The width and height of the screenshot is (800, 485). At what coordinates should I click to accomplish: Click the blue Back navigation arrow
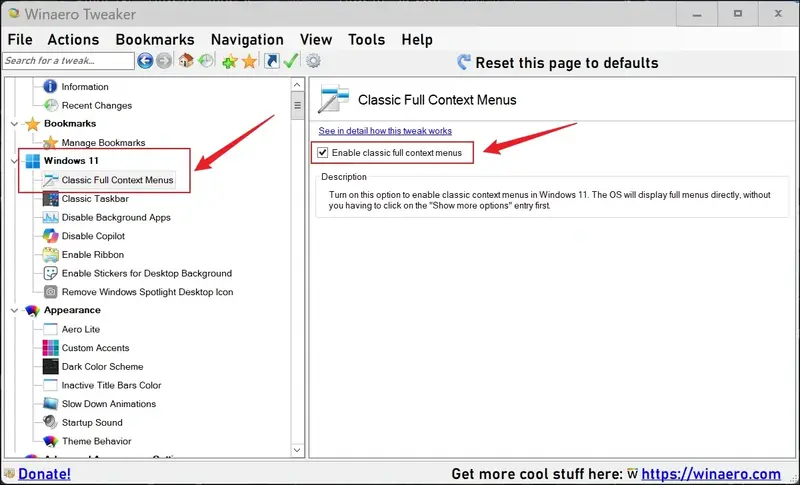coord(145,61)
